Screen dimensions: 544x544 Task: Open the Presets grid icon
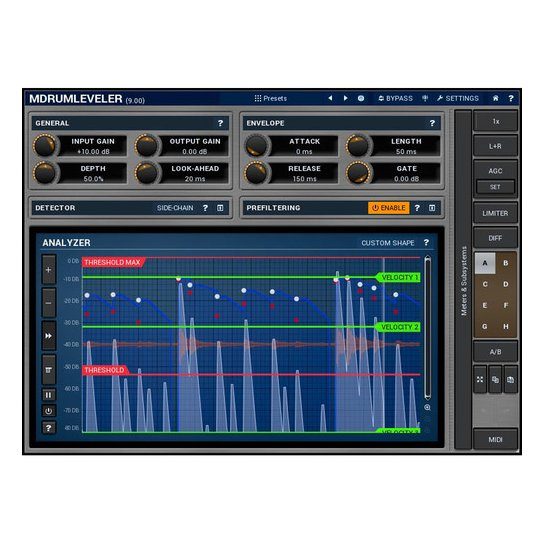point(258,99)
